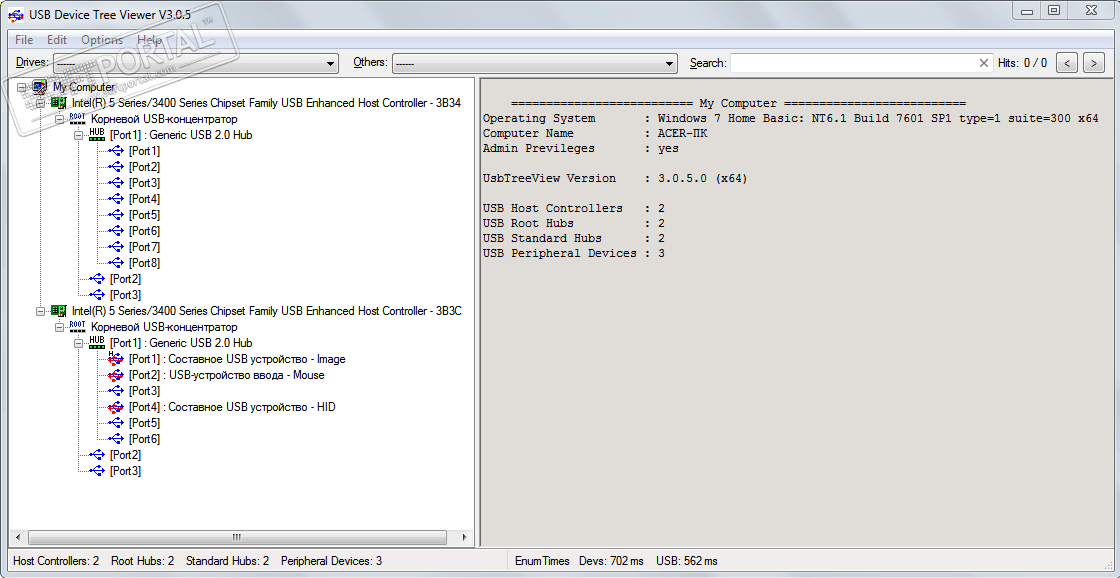Viewport: 1120px width, 578px height.
Task: Click 'USB: 562 ms' in status bar
Action: click(687, 562)
